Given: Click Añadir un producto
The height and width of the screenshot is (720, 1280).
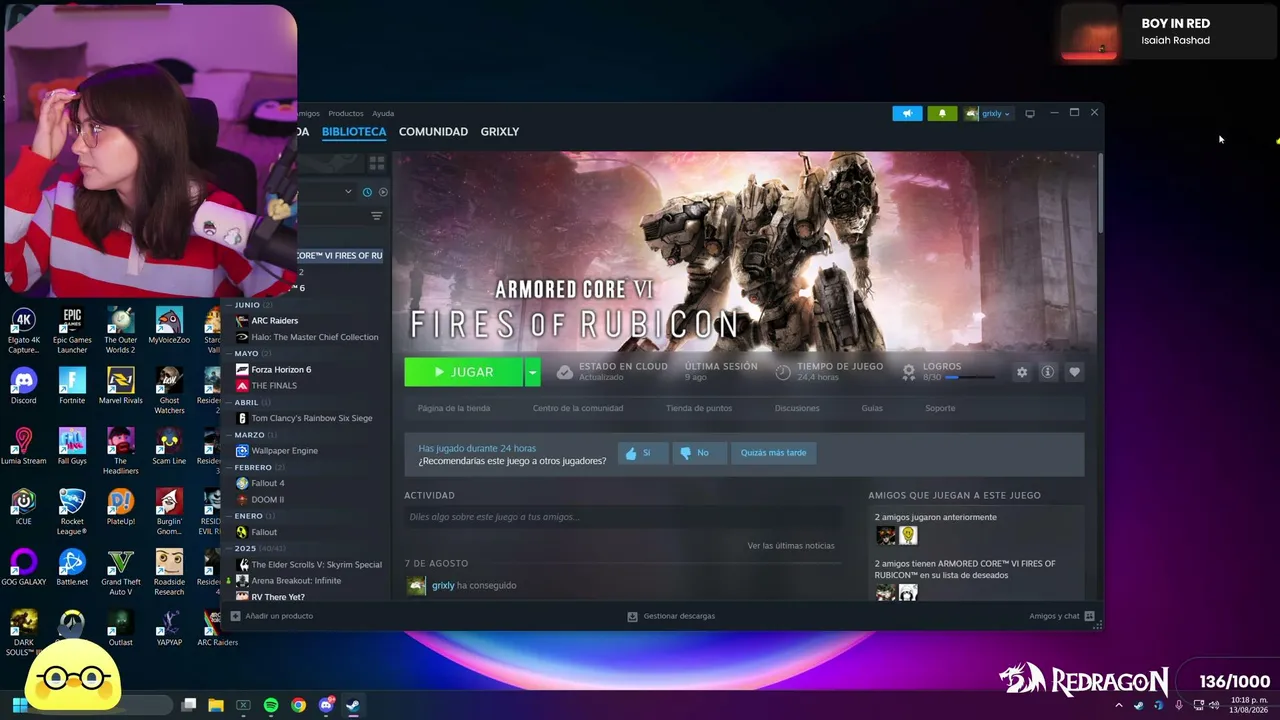Looking at the screenshot, I should pyautogui.click(x=272, y=616).
